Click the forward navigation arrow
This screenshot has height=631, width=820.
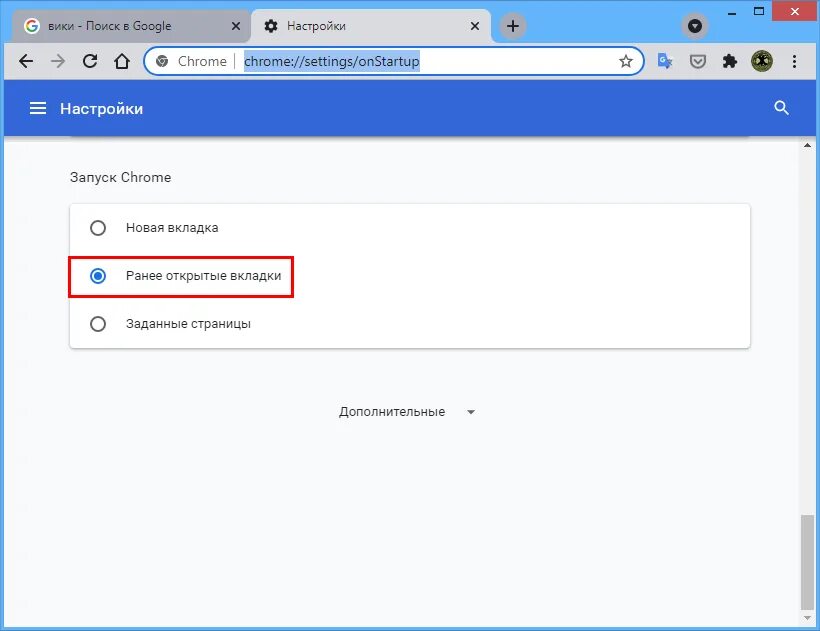click(58, 61)
